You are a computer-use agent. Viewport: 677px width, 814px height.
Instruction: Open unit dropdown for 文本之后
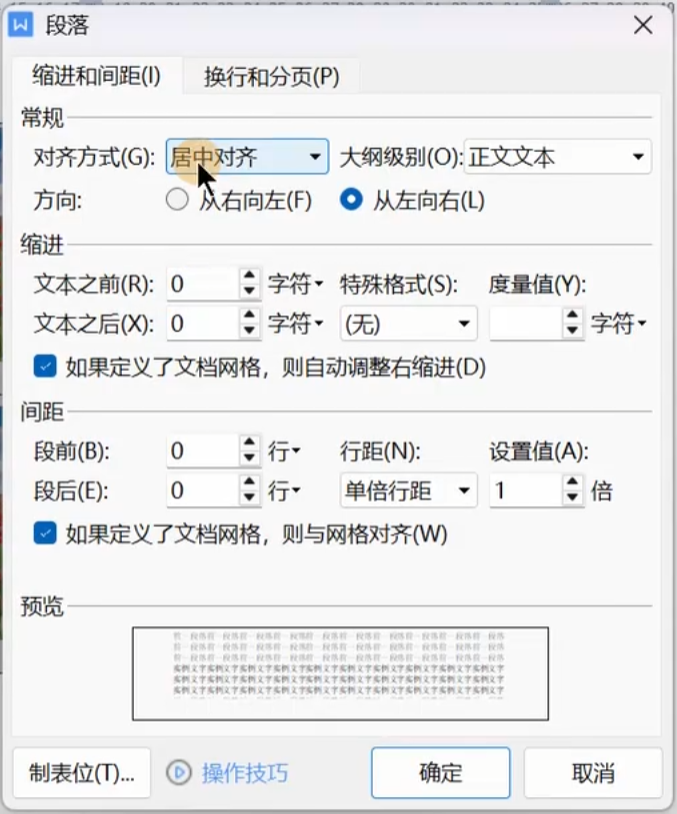tap(295, 323)
